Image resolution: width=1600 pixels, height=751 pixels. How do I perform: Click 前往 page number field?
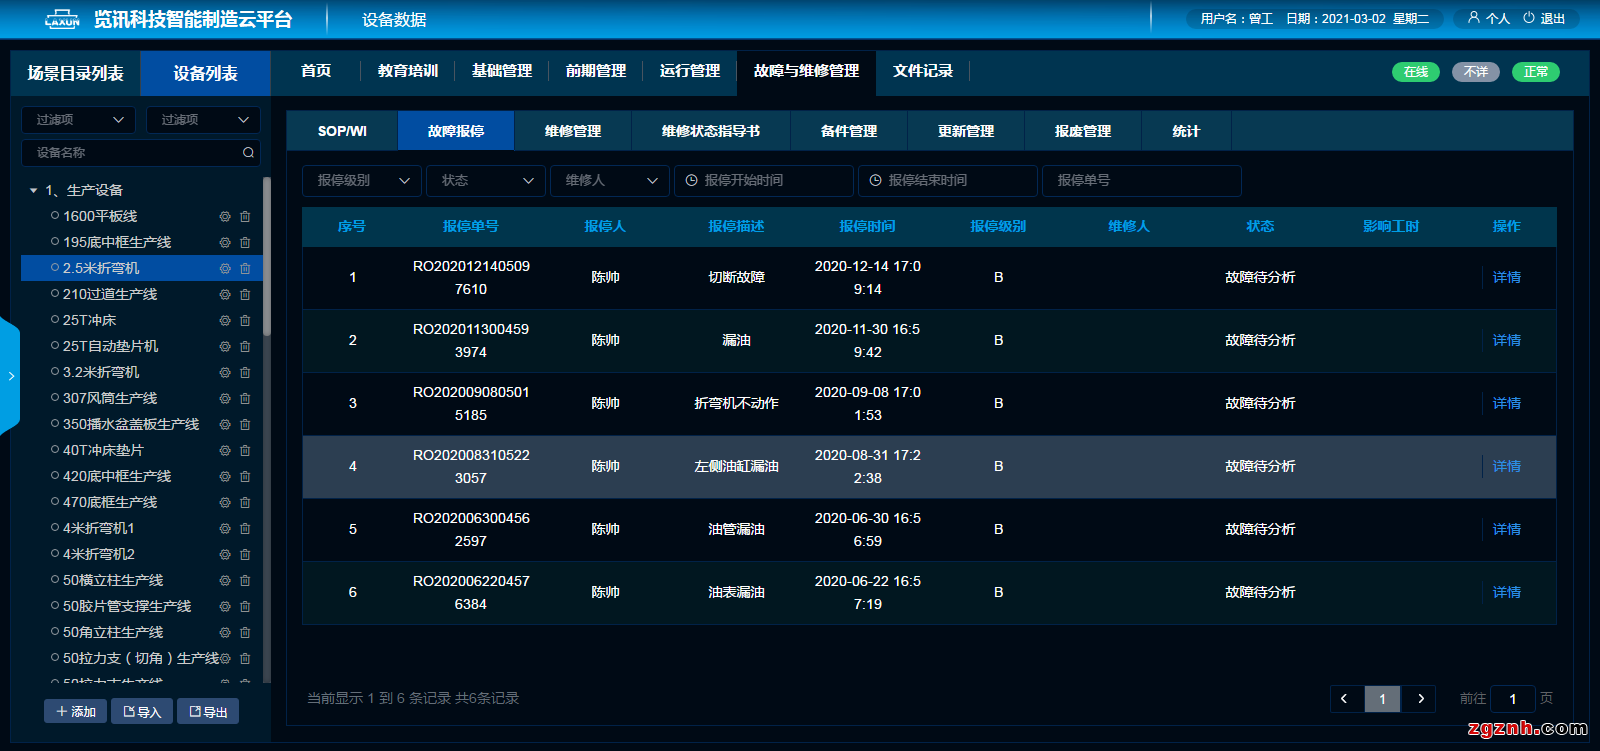pyautogui.click(x=1513, y=699)
